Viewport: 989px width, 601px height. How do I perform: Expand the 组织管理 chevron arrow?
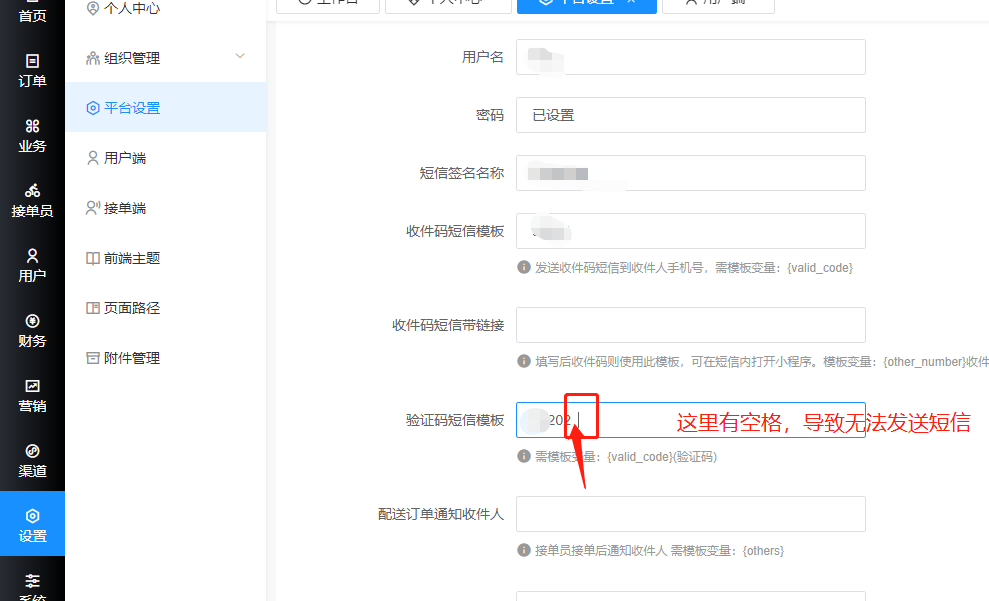pyautogui.click(x=240, y=56)
